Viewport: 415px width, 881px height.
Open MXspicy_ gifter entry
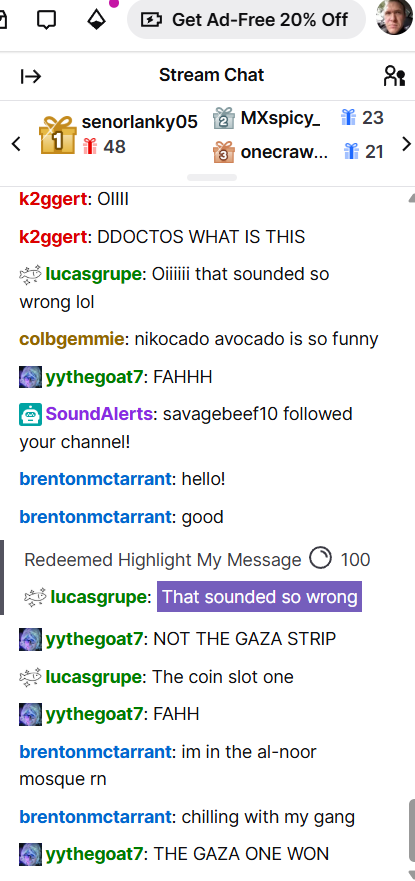280,118
